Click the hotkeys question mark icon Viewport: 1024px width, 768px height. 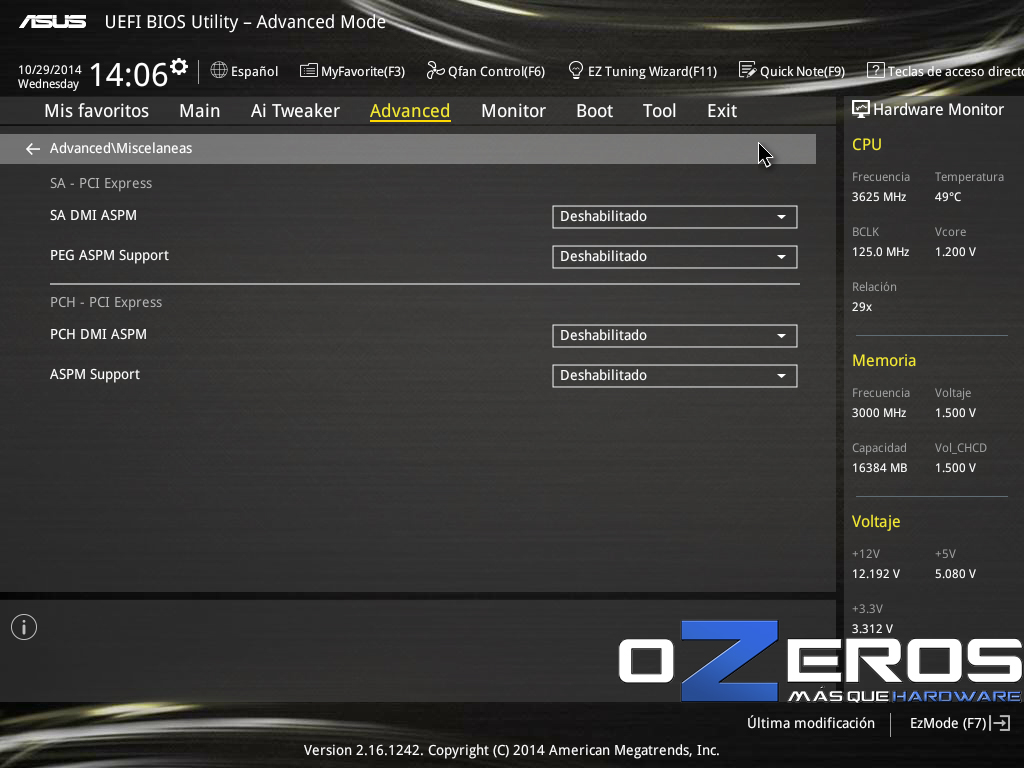[x=875, y=70]
